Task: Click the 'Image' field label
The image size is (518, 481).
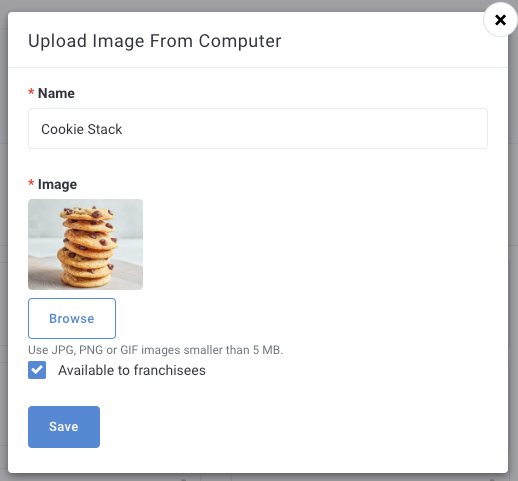Action: (57, 184)
